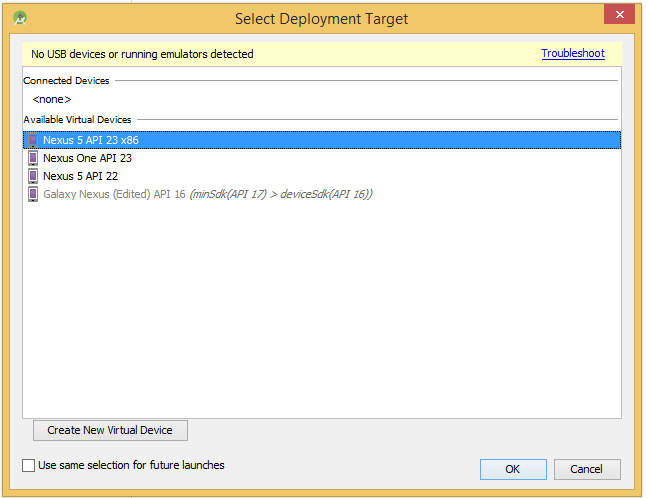Click the Nexus One API 23 phone icon

coord(33,158)
